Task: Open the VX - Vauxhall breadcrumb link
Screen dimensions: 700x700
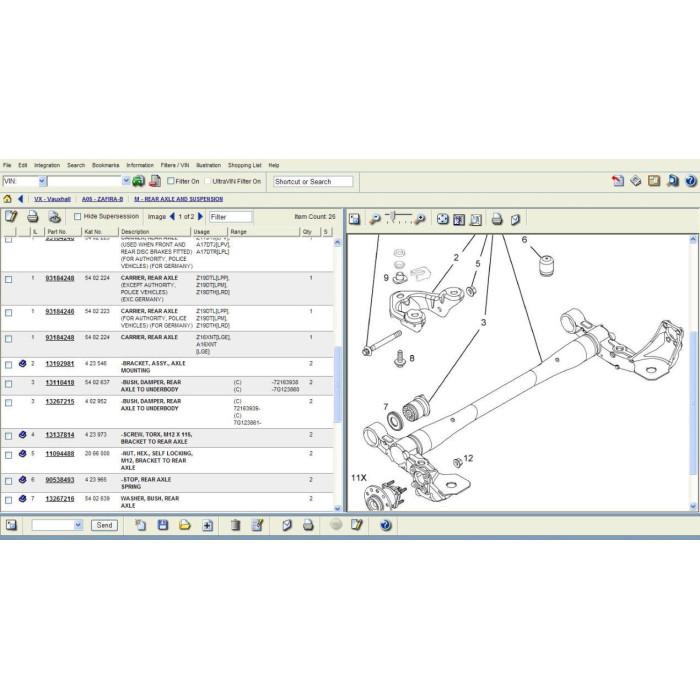Action: click(x=52, y=199)
